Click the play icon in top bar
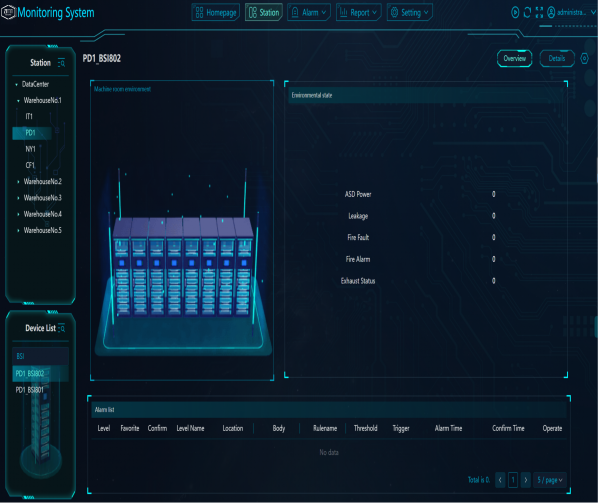 [515, 13]
